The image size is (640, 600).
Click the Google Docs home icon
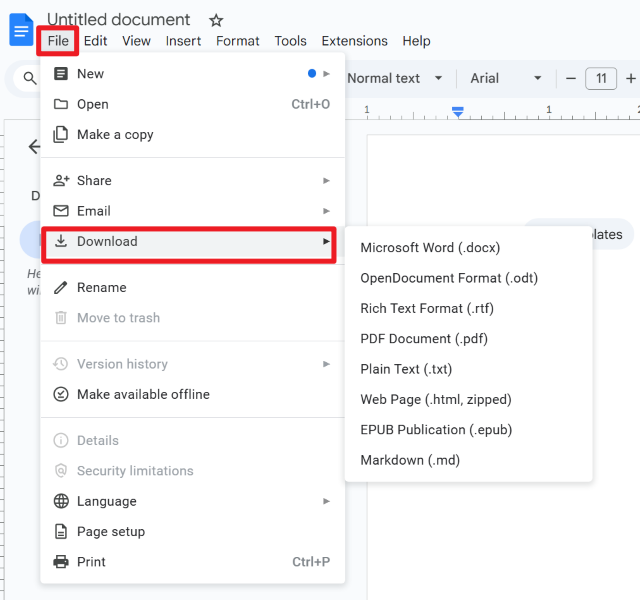coord(21,30)
